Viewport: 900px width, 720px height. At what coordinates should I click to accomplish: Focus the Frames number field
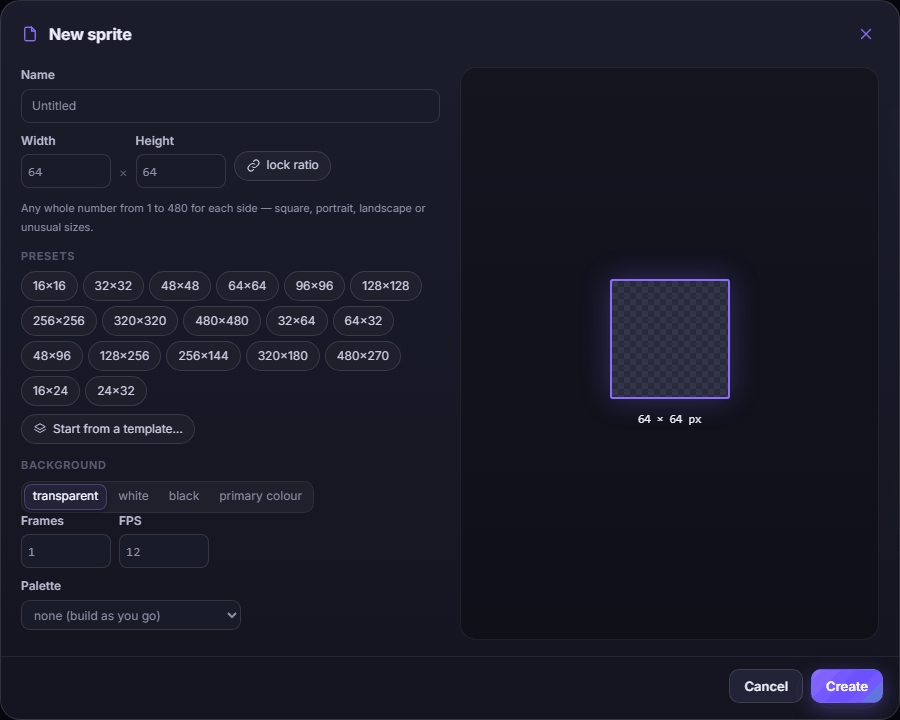66,551
